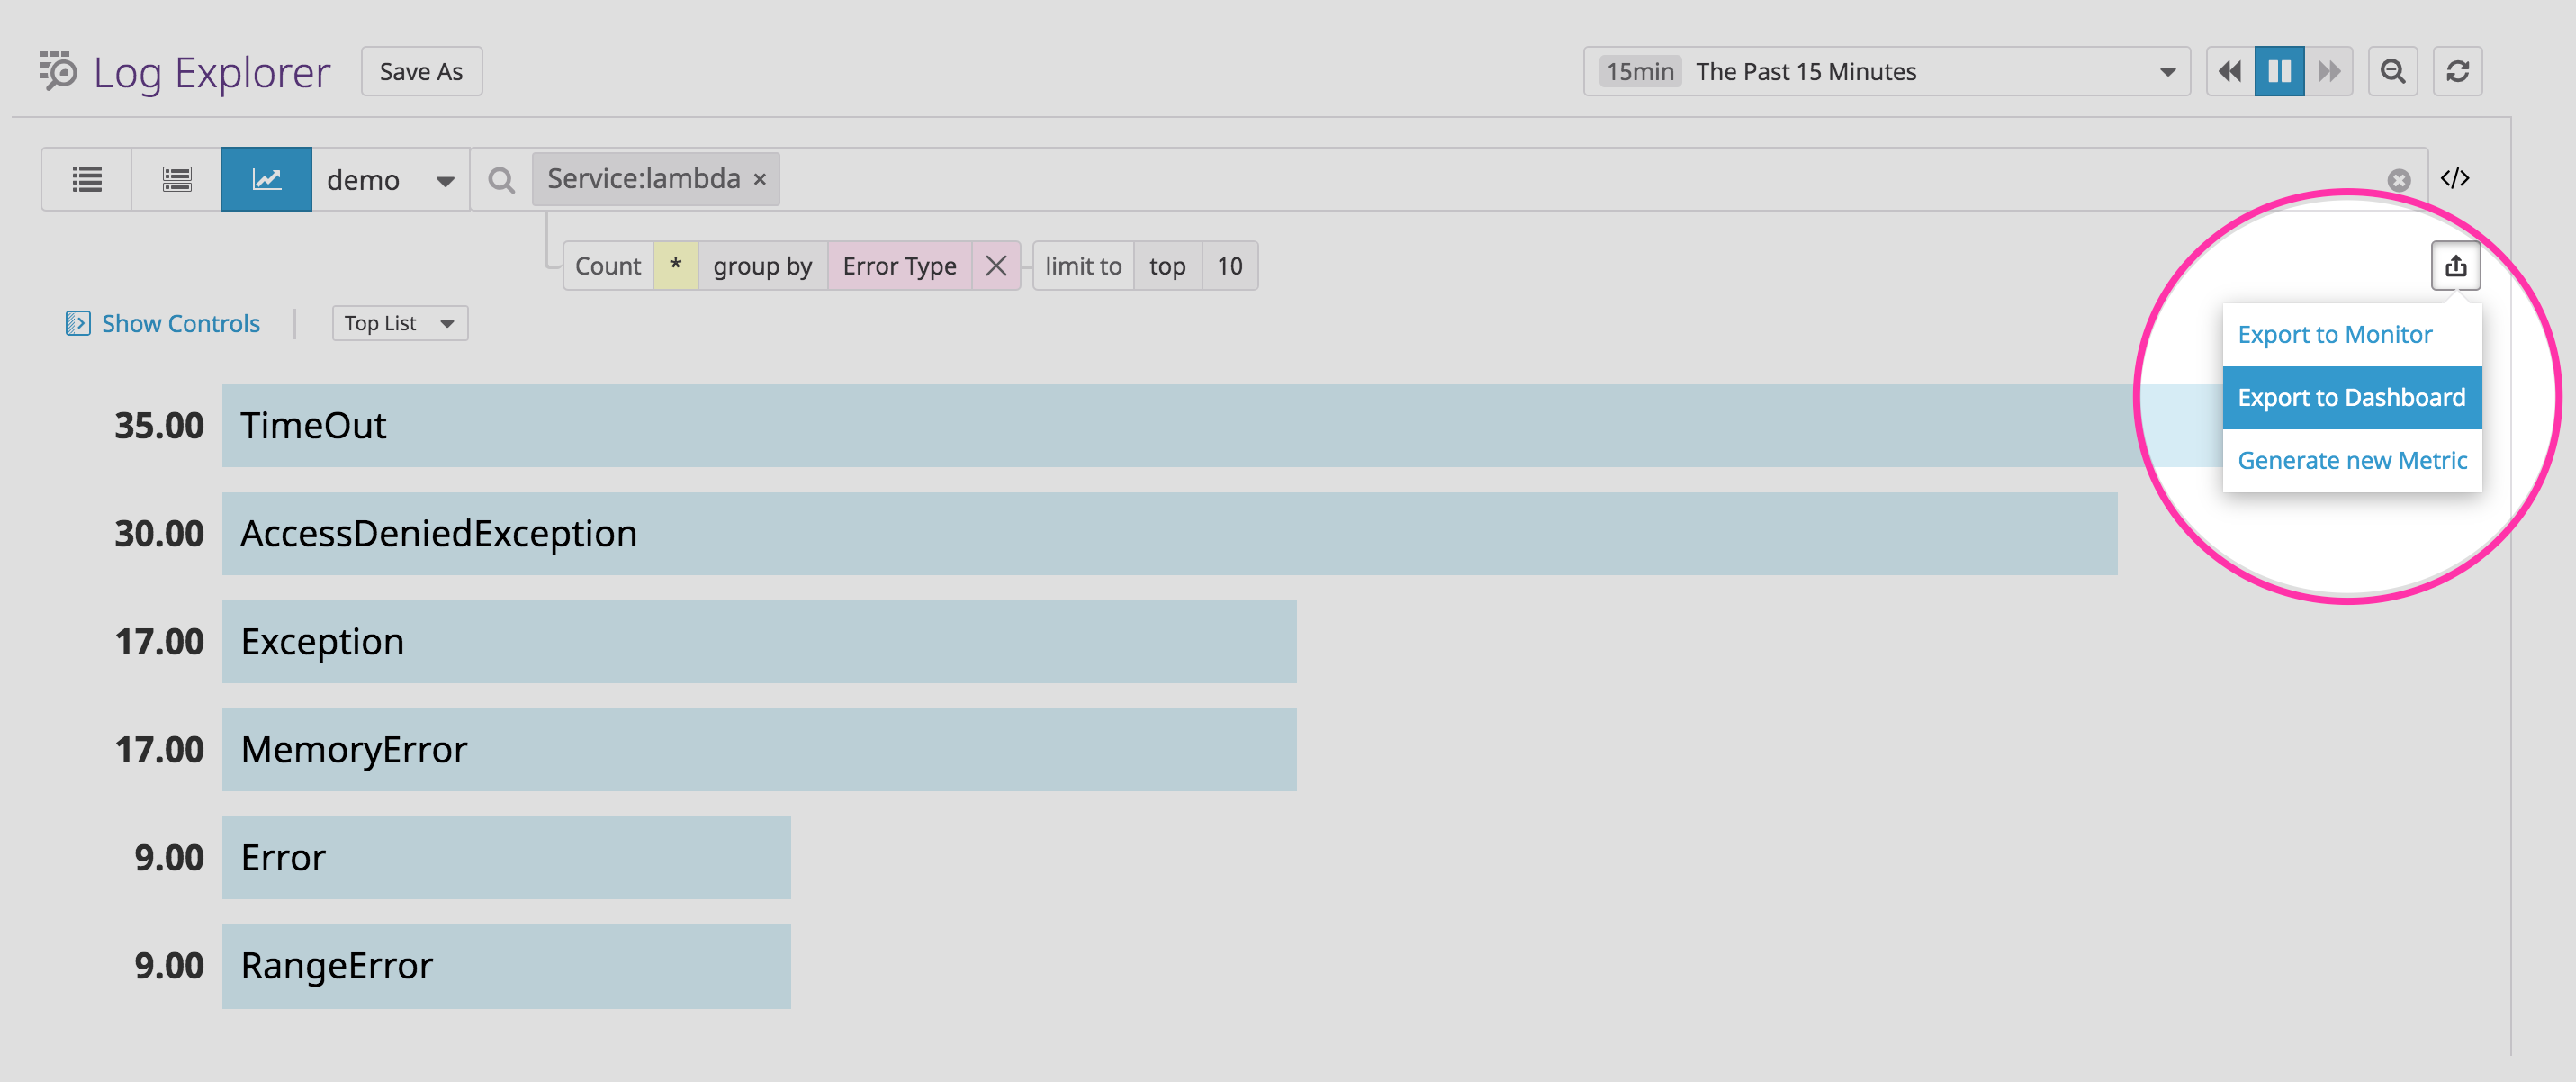Click the export share icon
Image resolution: width=2576 pixels, height=1082 pixels.
2456,265
